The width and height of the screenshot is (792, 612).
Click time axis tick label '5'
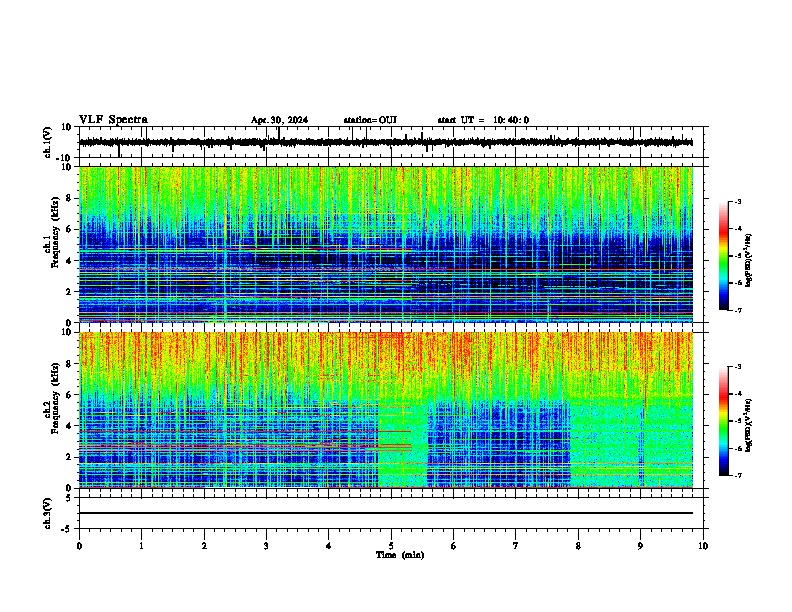click(391, 546)
